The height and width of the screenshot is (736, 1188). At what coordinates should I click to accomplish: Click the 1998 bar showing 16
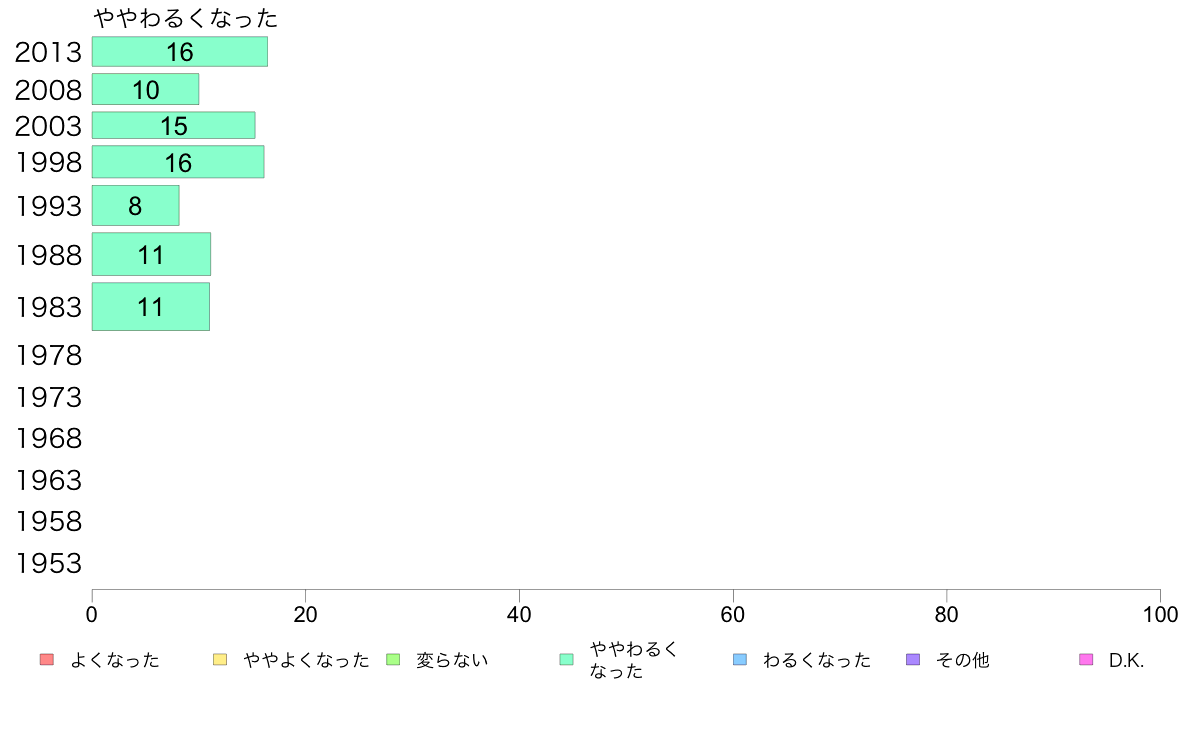[x=178, y=162]
